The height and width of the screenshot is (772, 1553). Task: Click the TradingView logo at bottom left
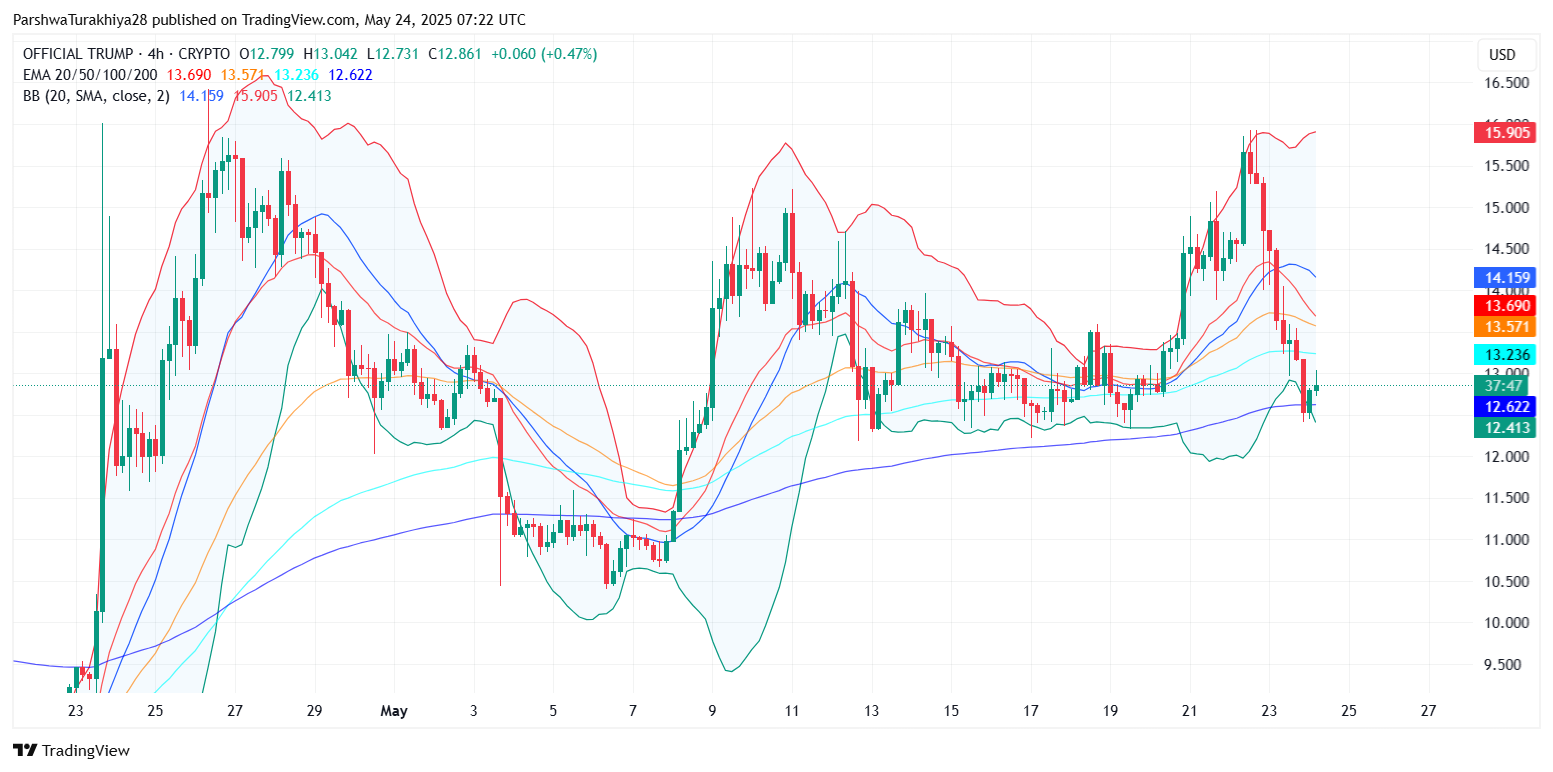coord(71,750)
